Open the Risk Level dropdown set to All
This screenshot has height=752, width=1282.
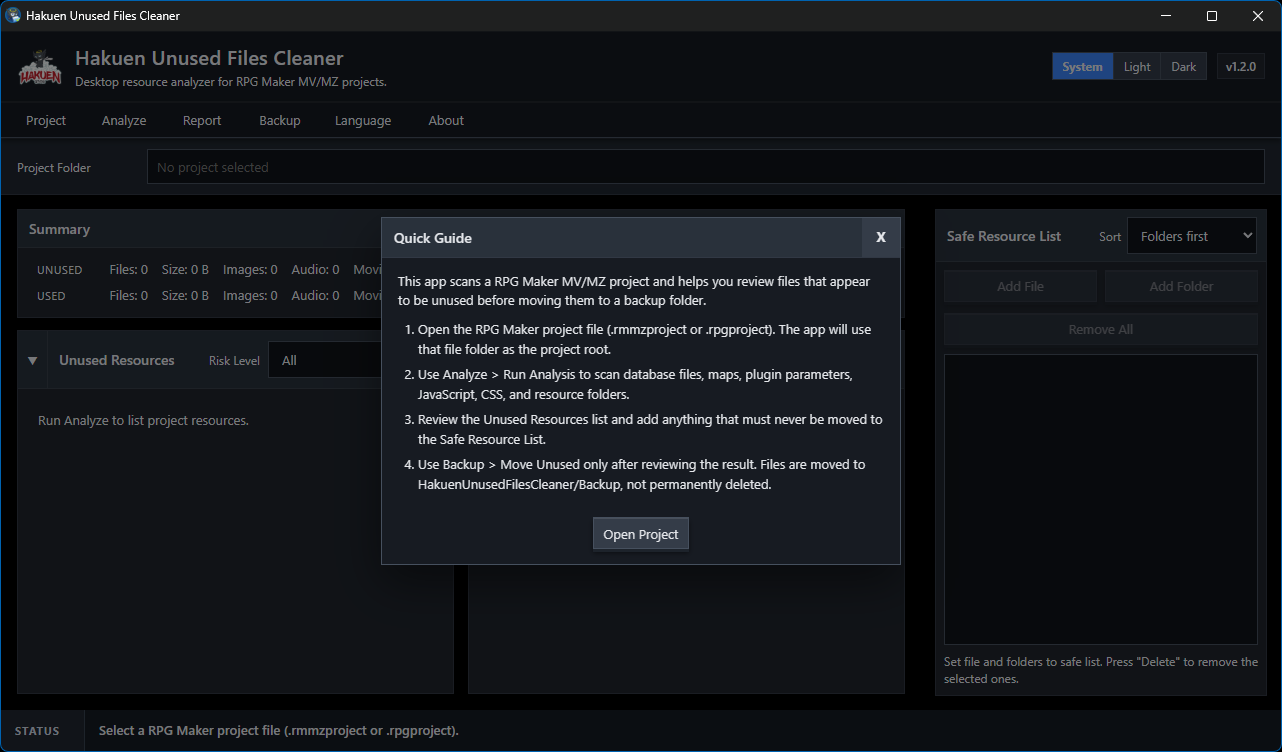(325, 360)
